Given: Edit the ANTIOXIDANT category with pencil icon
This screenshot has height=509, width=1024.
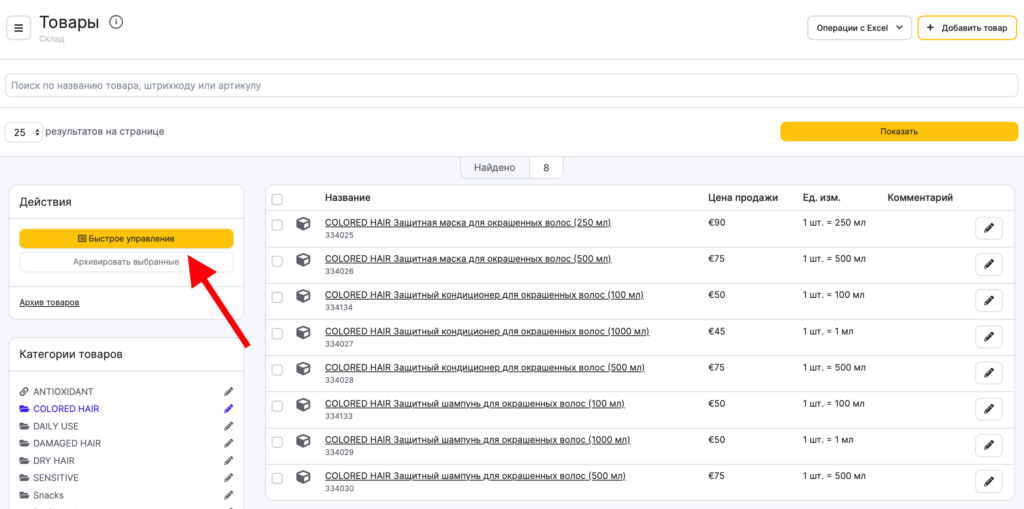Looking at the screenshot, I should tap(229, 391).
